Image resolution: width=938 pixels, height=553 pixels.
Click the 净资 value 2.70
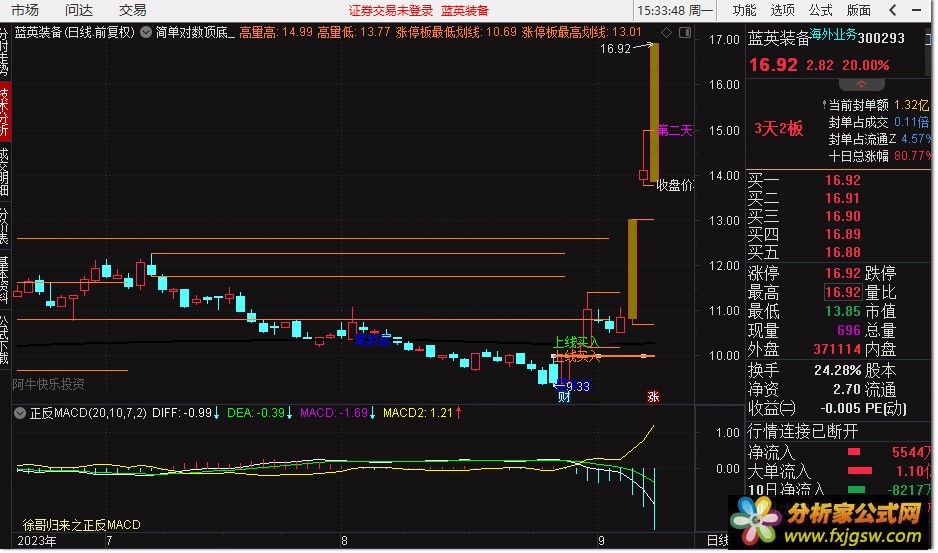[847, 390]
